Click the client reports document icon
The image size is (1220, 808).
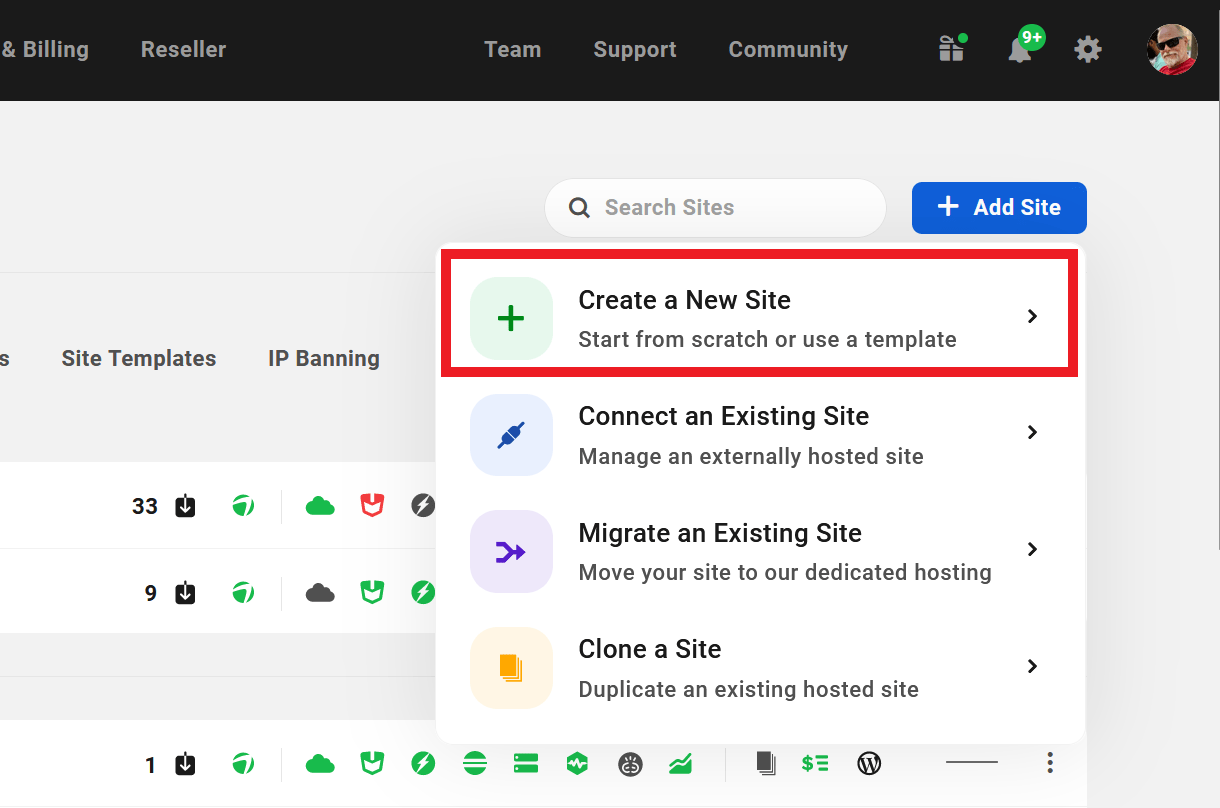(x=766, y=763)
